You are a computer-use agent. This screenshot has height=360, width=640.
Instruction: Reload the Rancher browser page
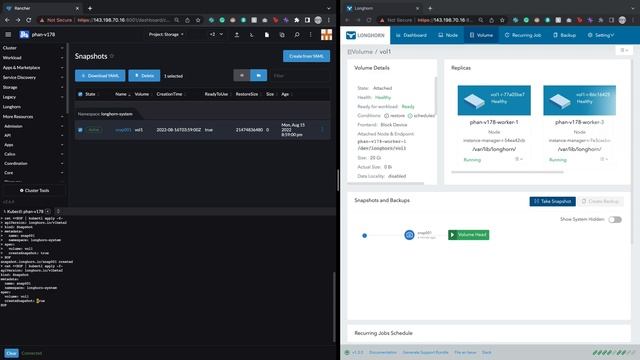tap(29, 20)
